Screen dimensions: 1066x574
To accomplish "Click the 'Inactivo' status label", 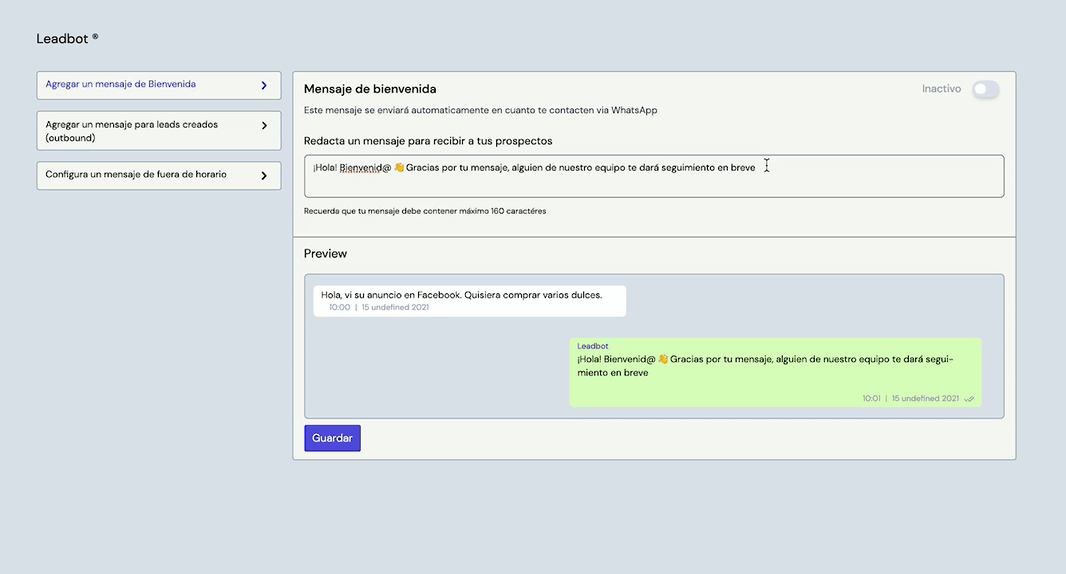I will coord(941,89).
